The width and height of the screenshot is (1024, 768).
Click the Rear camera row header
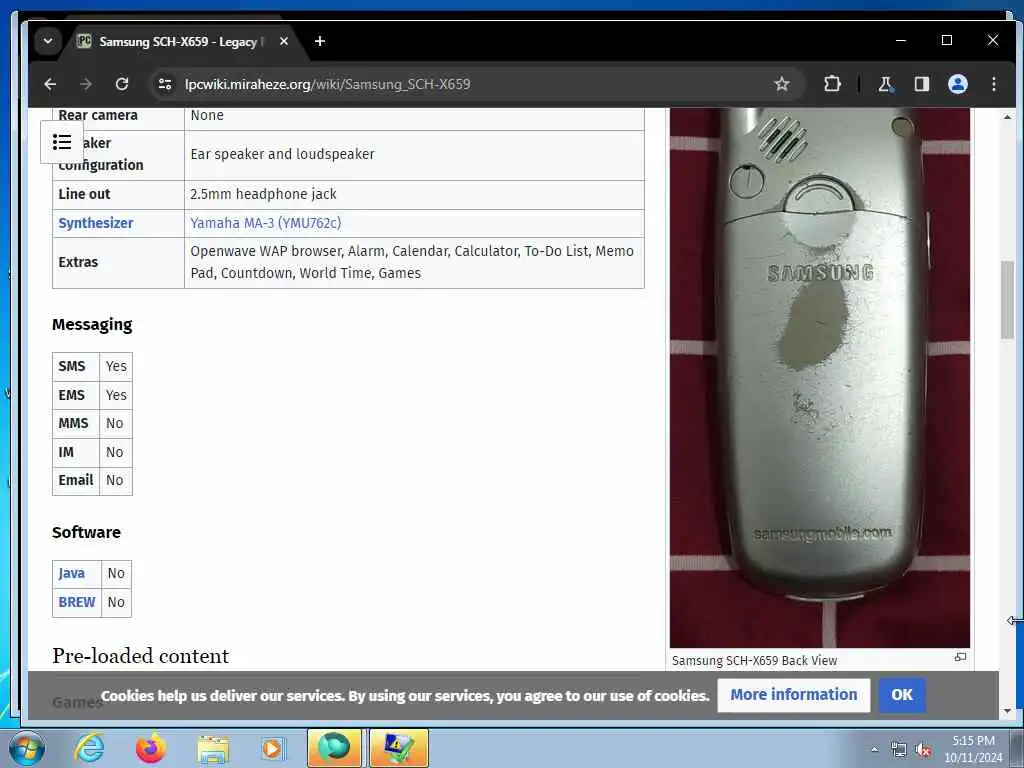pyautogui.click(x=118, y=118)
